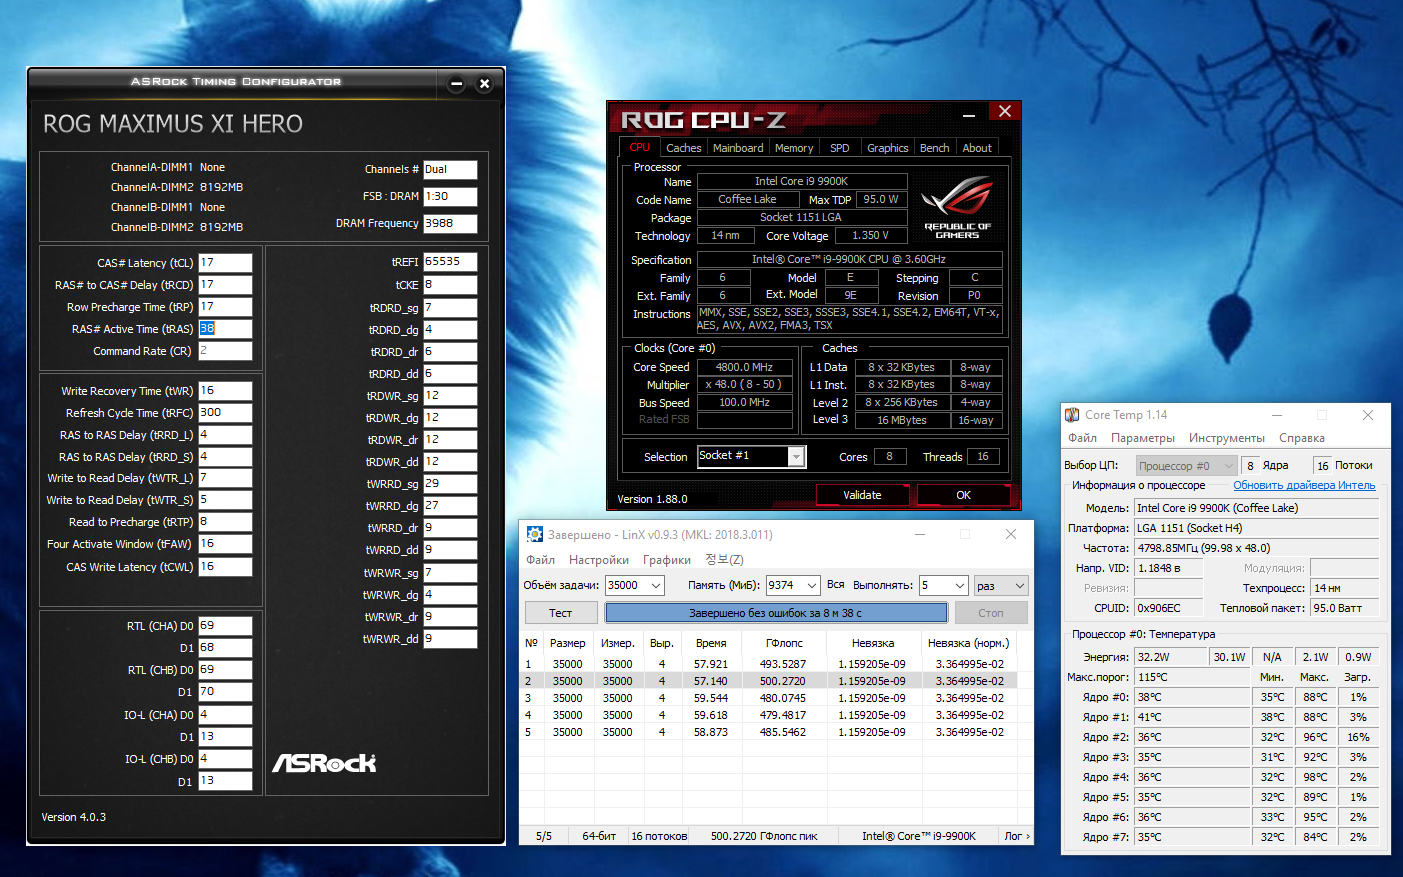
Task: Click the Core Temp thermometer icon in title bar
Action: coord(1072,415)
